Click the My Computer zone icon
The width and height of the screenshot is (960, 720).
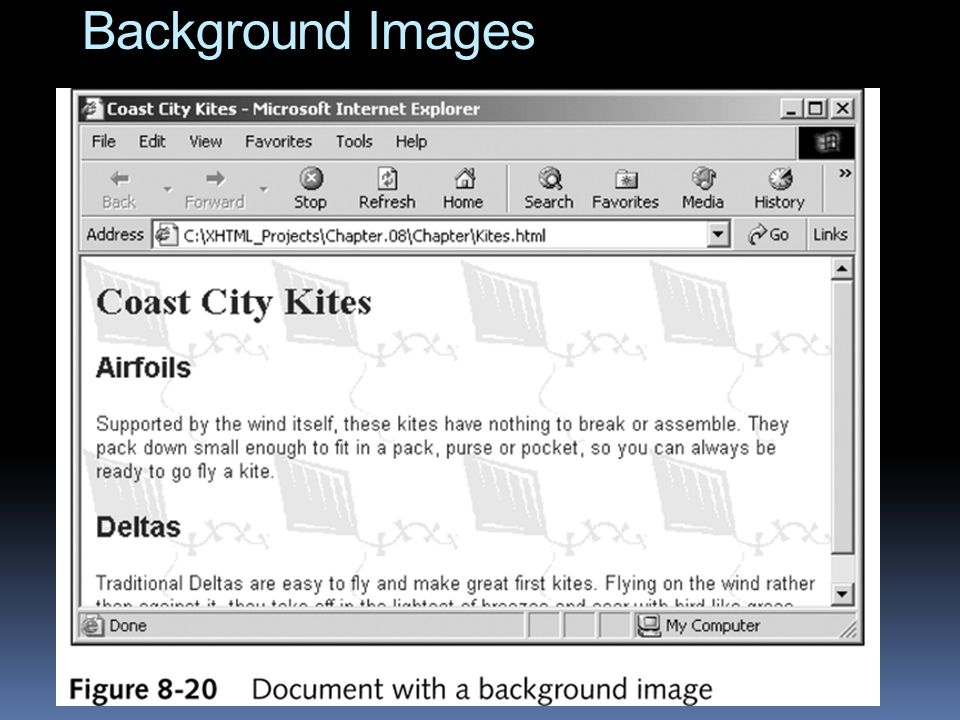pos(648,626)
